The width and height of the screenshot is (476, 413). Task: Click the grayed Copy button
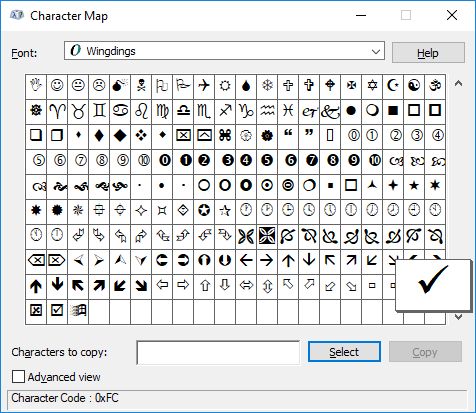click(x=425, y=352)
